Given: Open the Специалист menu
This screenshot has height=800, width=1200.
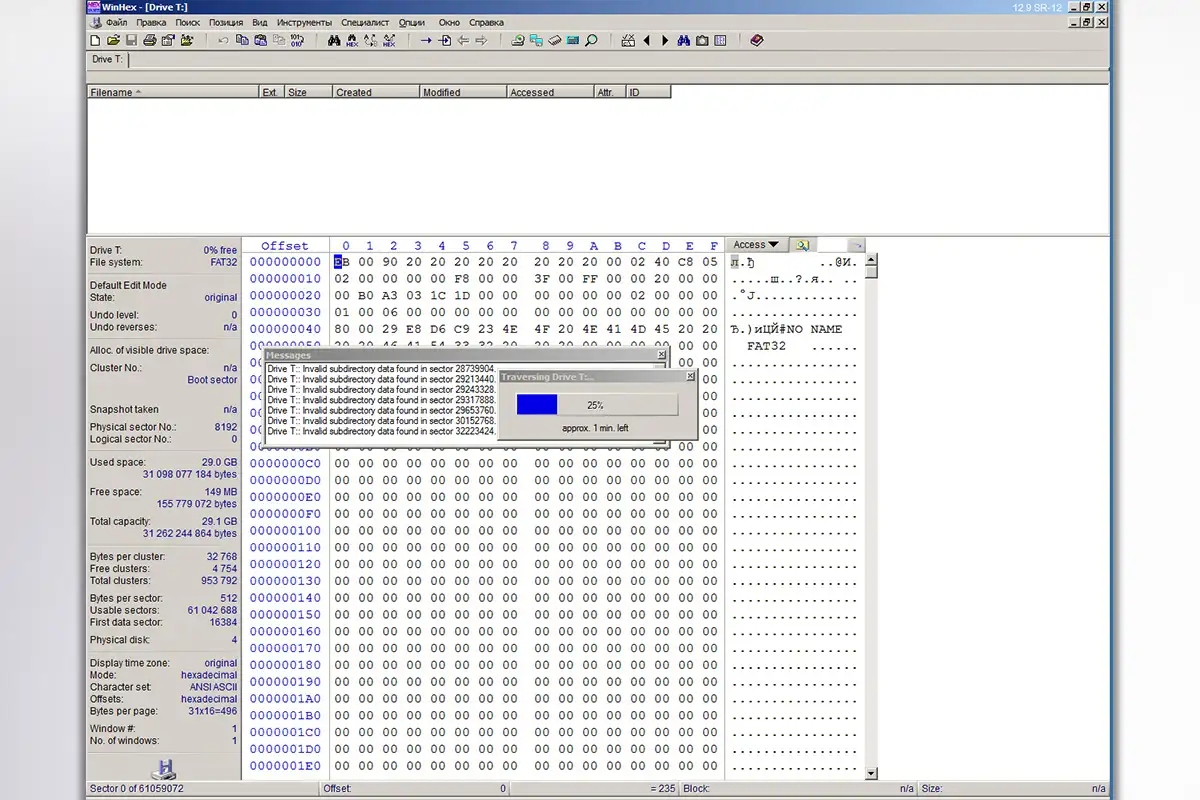Looking at the screenshot, I should pos(365,22).
